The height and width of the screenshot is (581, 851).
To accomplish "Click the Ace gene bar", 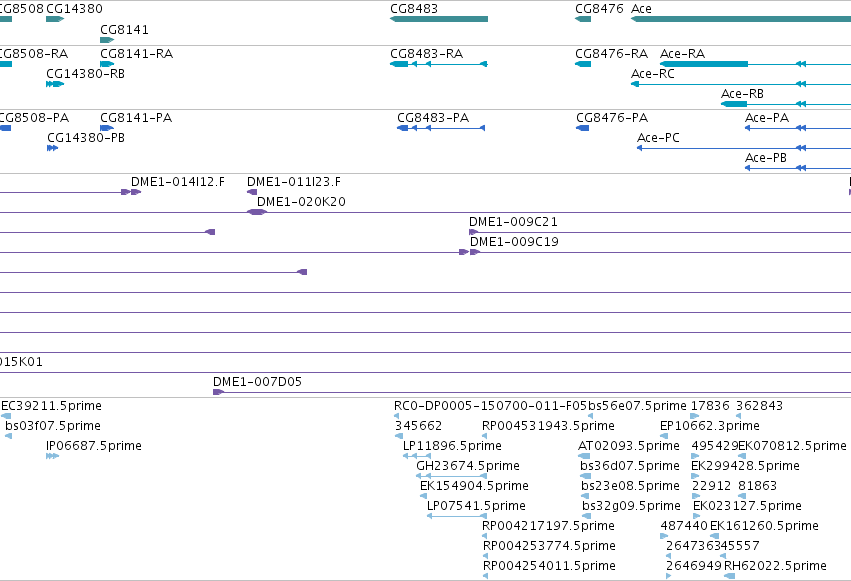I will pos(741,19).
